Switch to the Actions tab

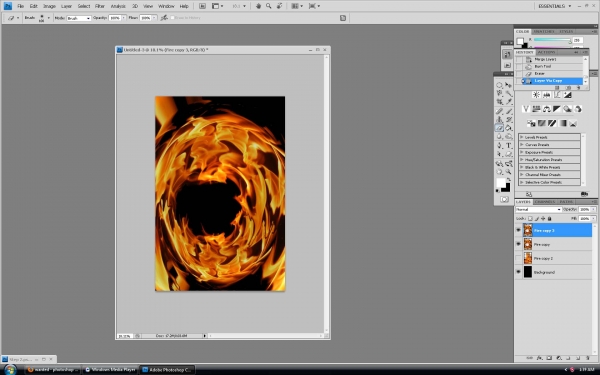[546, 52]
